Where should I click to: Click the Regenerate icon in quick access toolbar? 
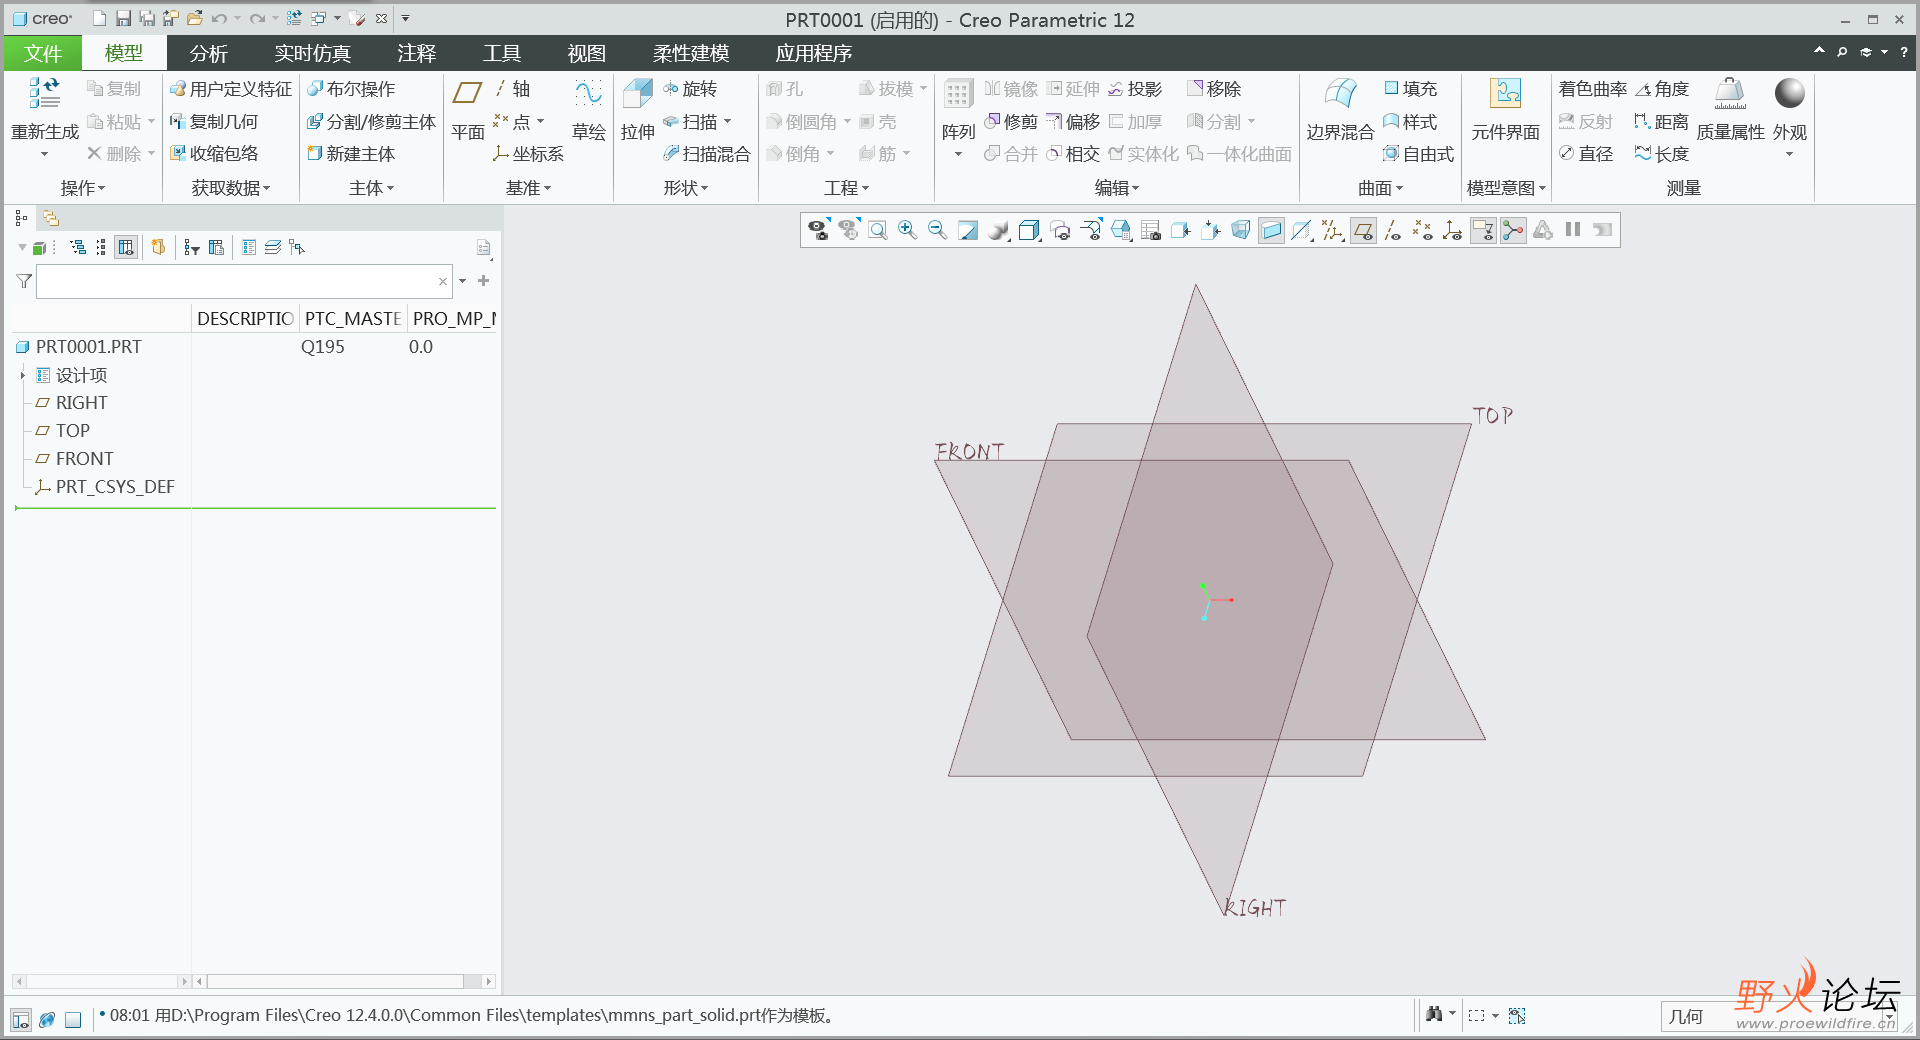[294, 18]
